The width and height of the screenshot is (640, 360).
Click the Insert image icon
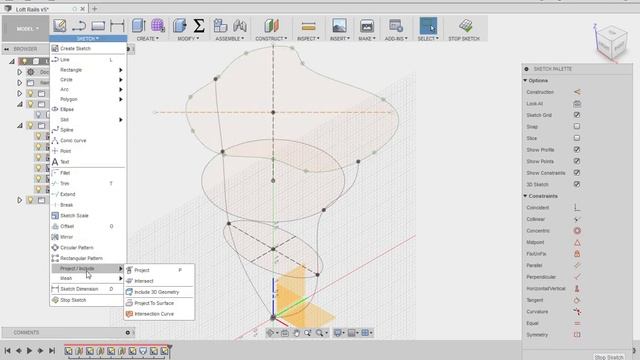[339, 26]
